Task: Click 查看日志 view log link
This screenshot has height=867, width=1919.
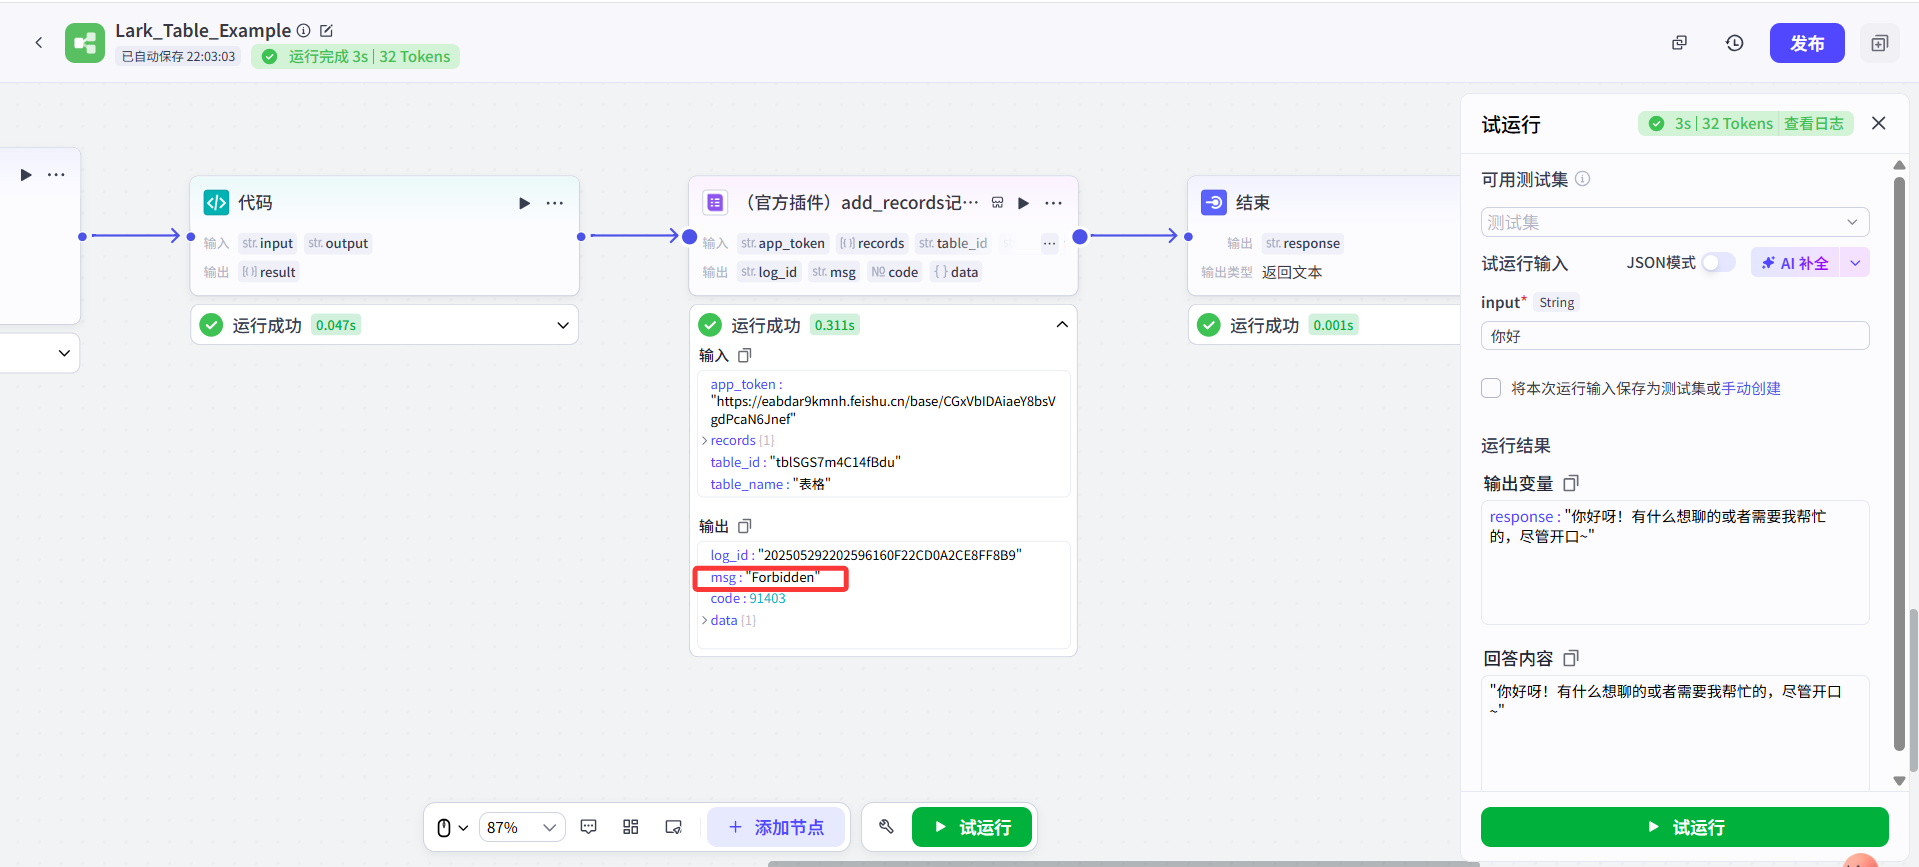Action: coord(1814,124)
